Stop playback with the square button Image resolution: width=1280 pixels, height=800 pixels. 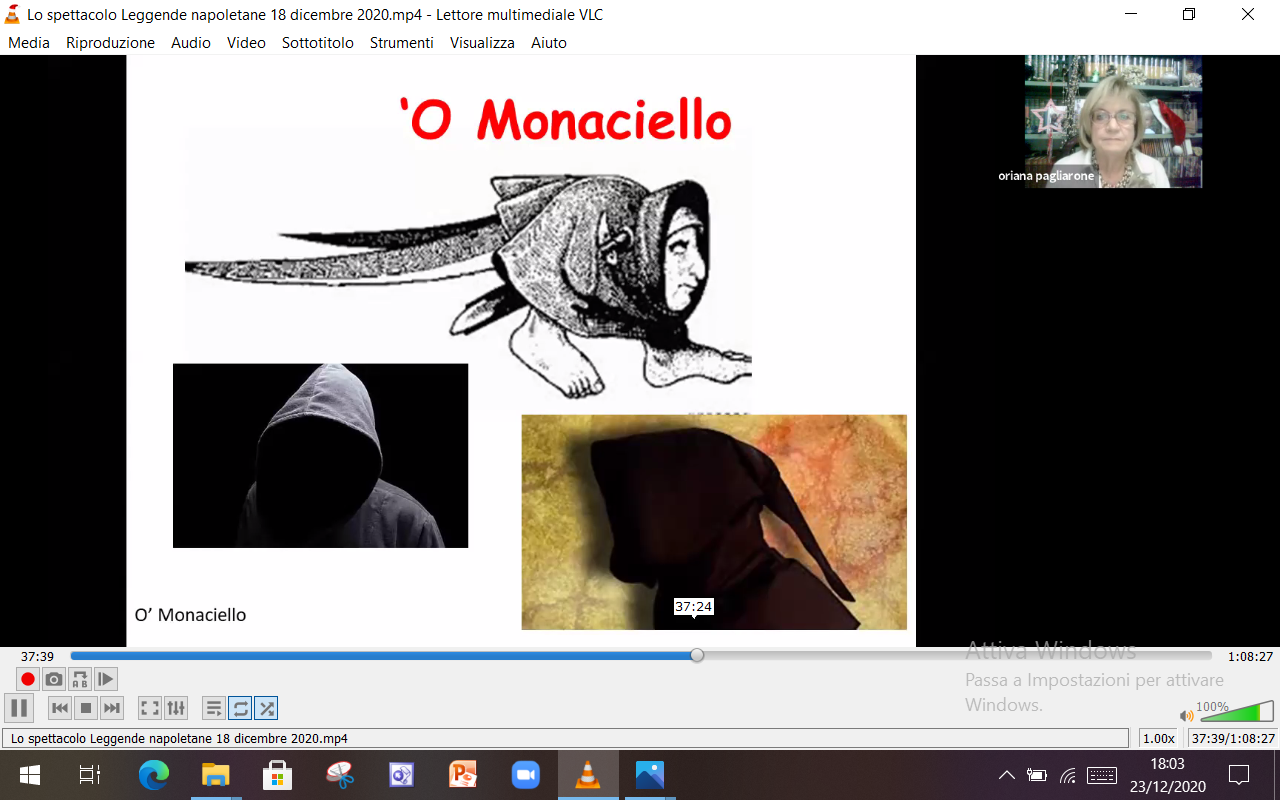(x=86, y=708)
